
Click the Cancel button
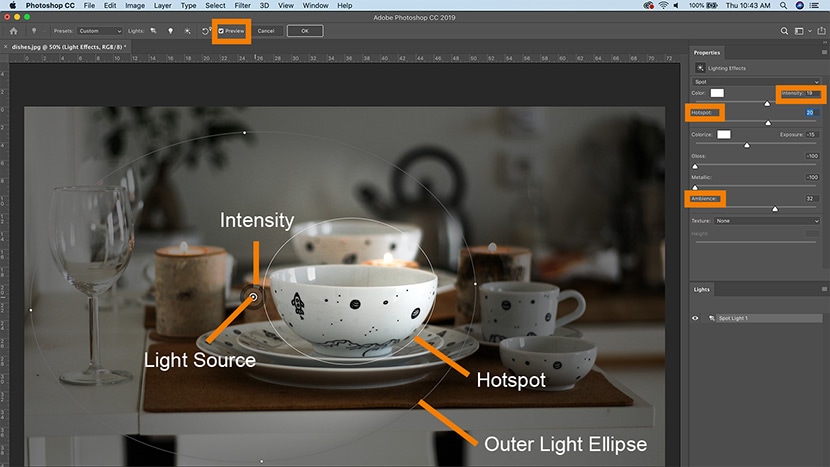(x=265, y=31)
